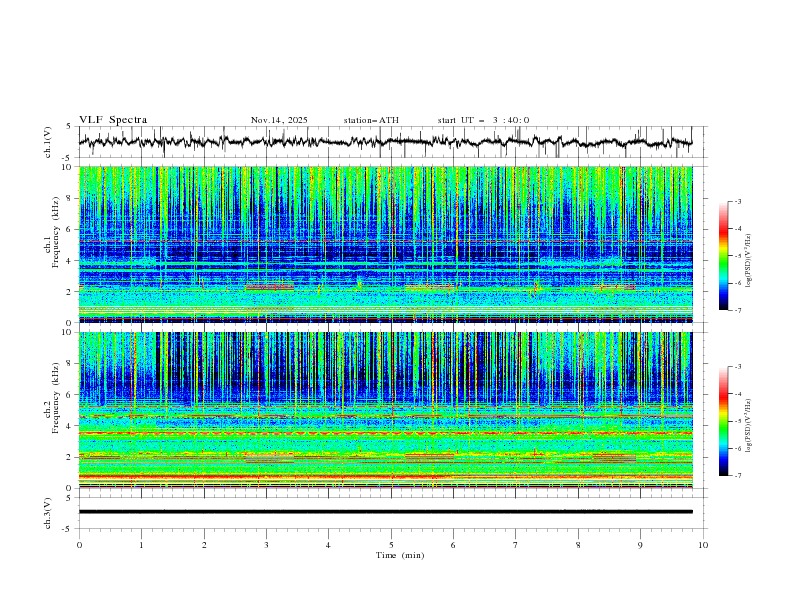Click the lower 'log(PSD)(V²/Hz)' colorbar label
The image size is (792, 612).
click(x=748, y=425)
